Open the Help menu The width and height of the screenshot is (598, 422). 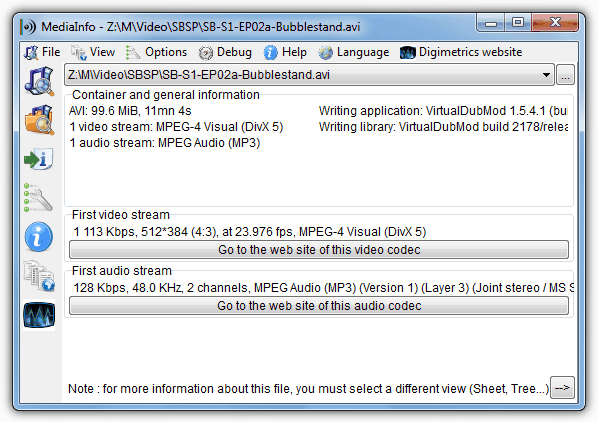click(285, 52)
